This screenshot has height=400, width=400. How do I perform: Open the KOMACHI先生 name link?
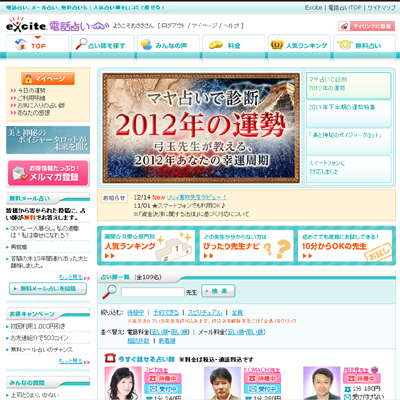click(x=262, y=370)
